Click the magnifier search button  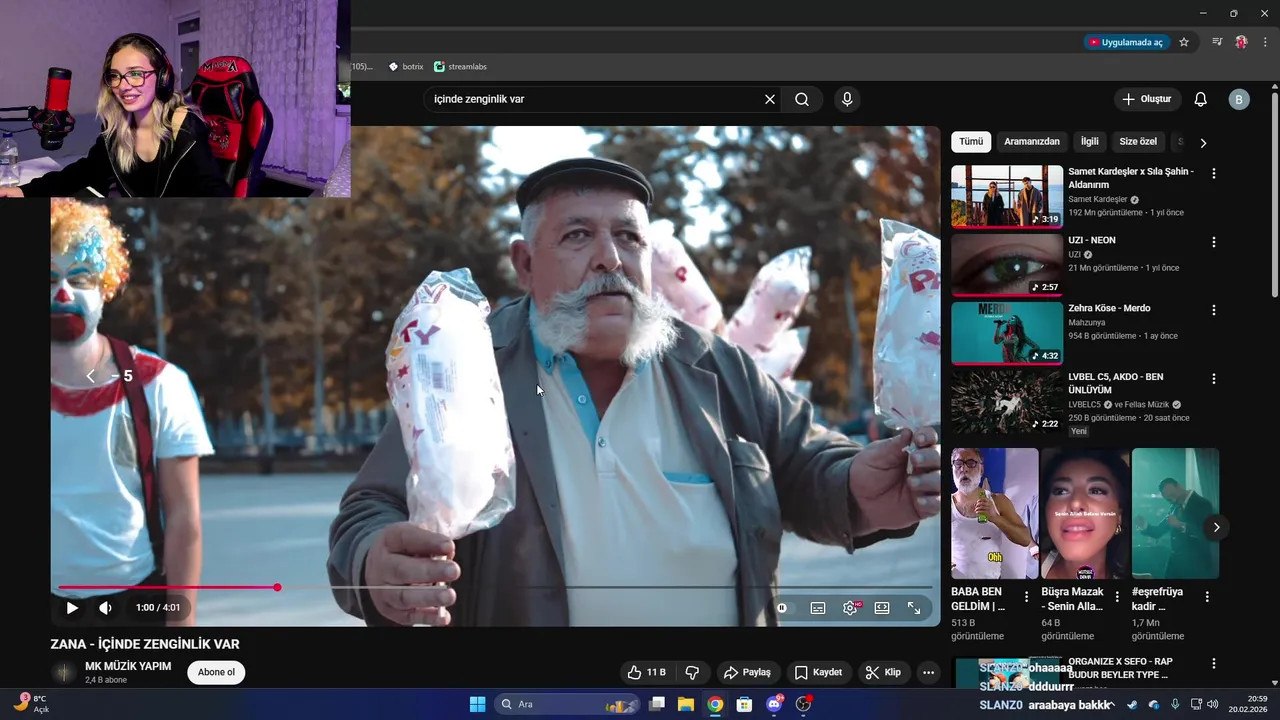coord(802,99)
